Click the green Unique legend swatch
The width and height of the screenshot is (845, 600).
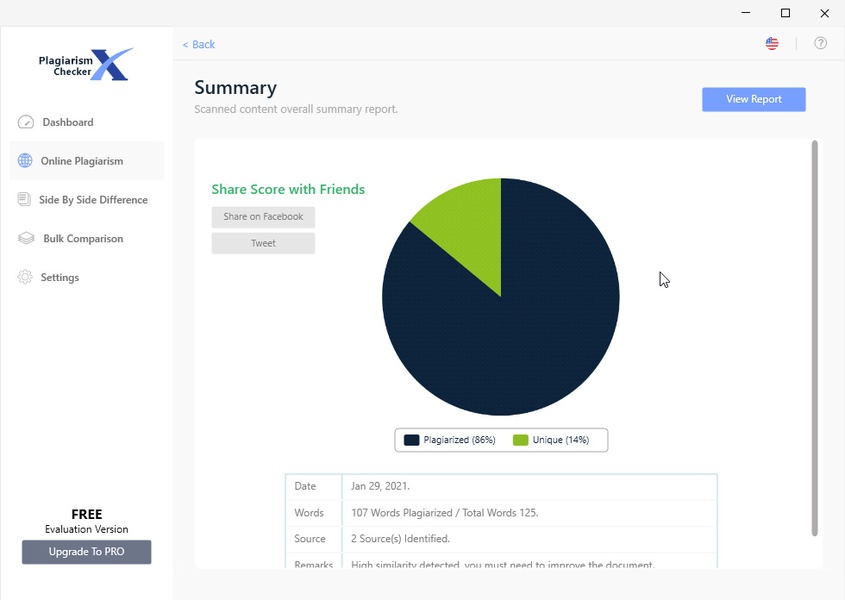[x=520, y=440]
